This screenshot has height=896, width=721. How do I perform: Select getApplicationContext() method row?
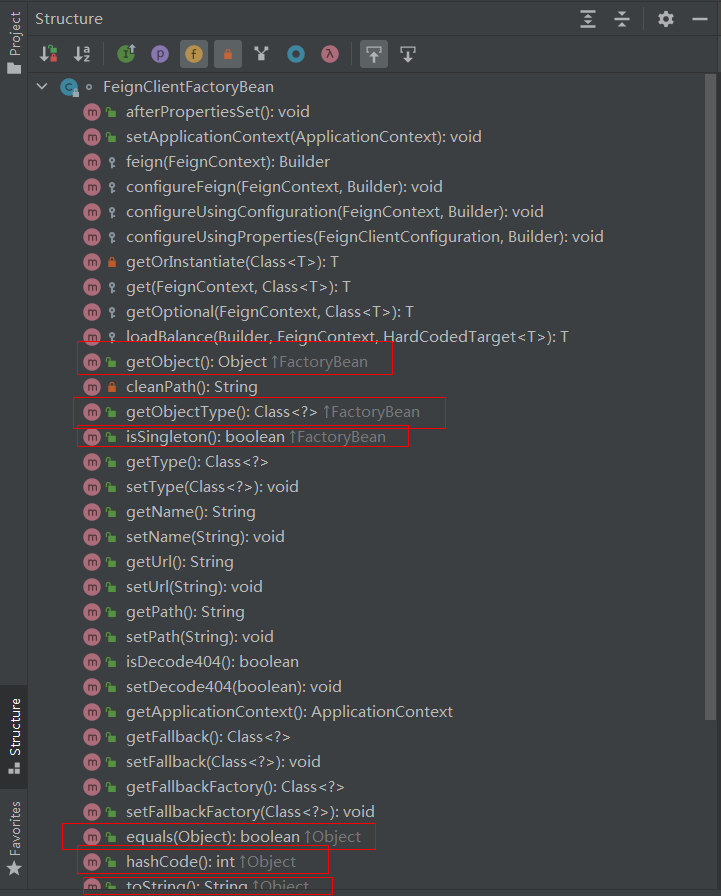tap(289, 712)
